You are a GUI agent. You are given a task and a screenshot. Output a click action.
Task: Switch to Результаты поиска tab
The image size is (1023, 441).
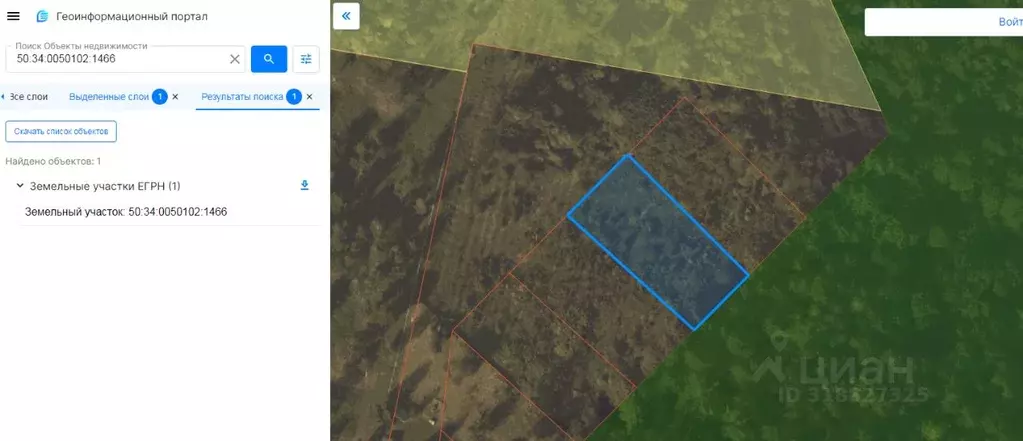(x=242, y=97)
